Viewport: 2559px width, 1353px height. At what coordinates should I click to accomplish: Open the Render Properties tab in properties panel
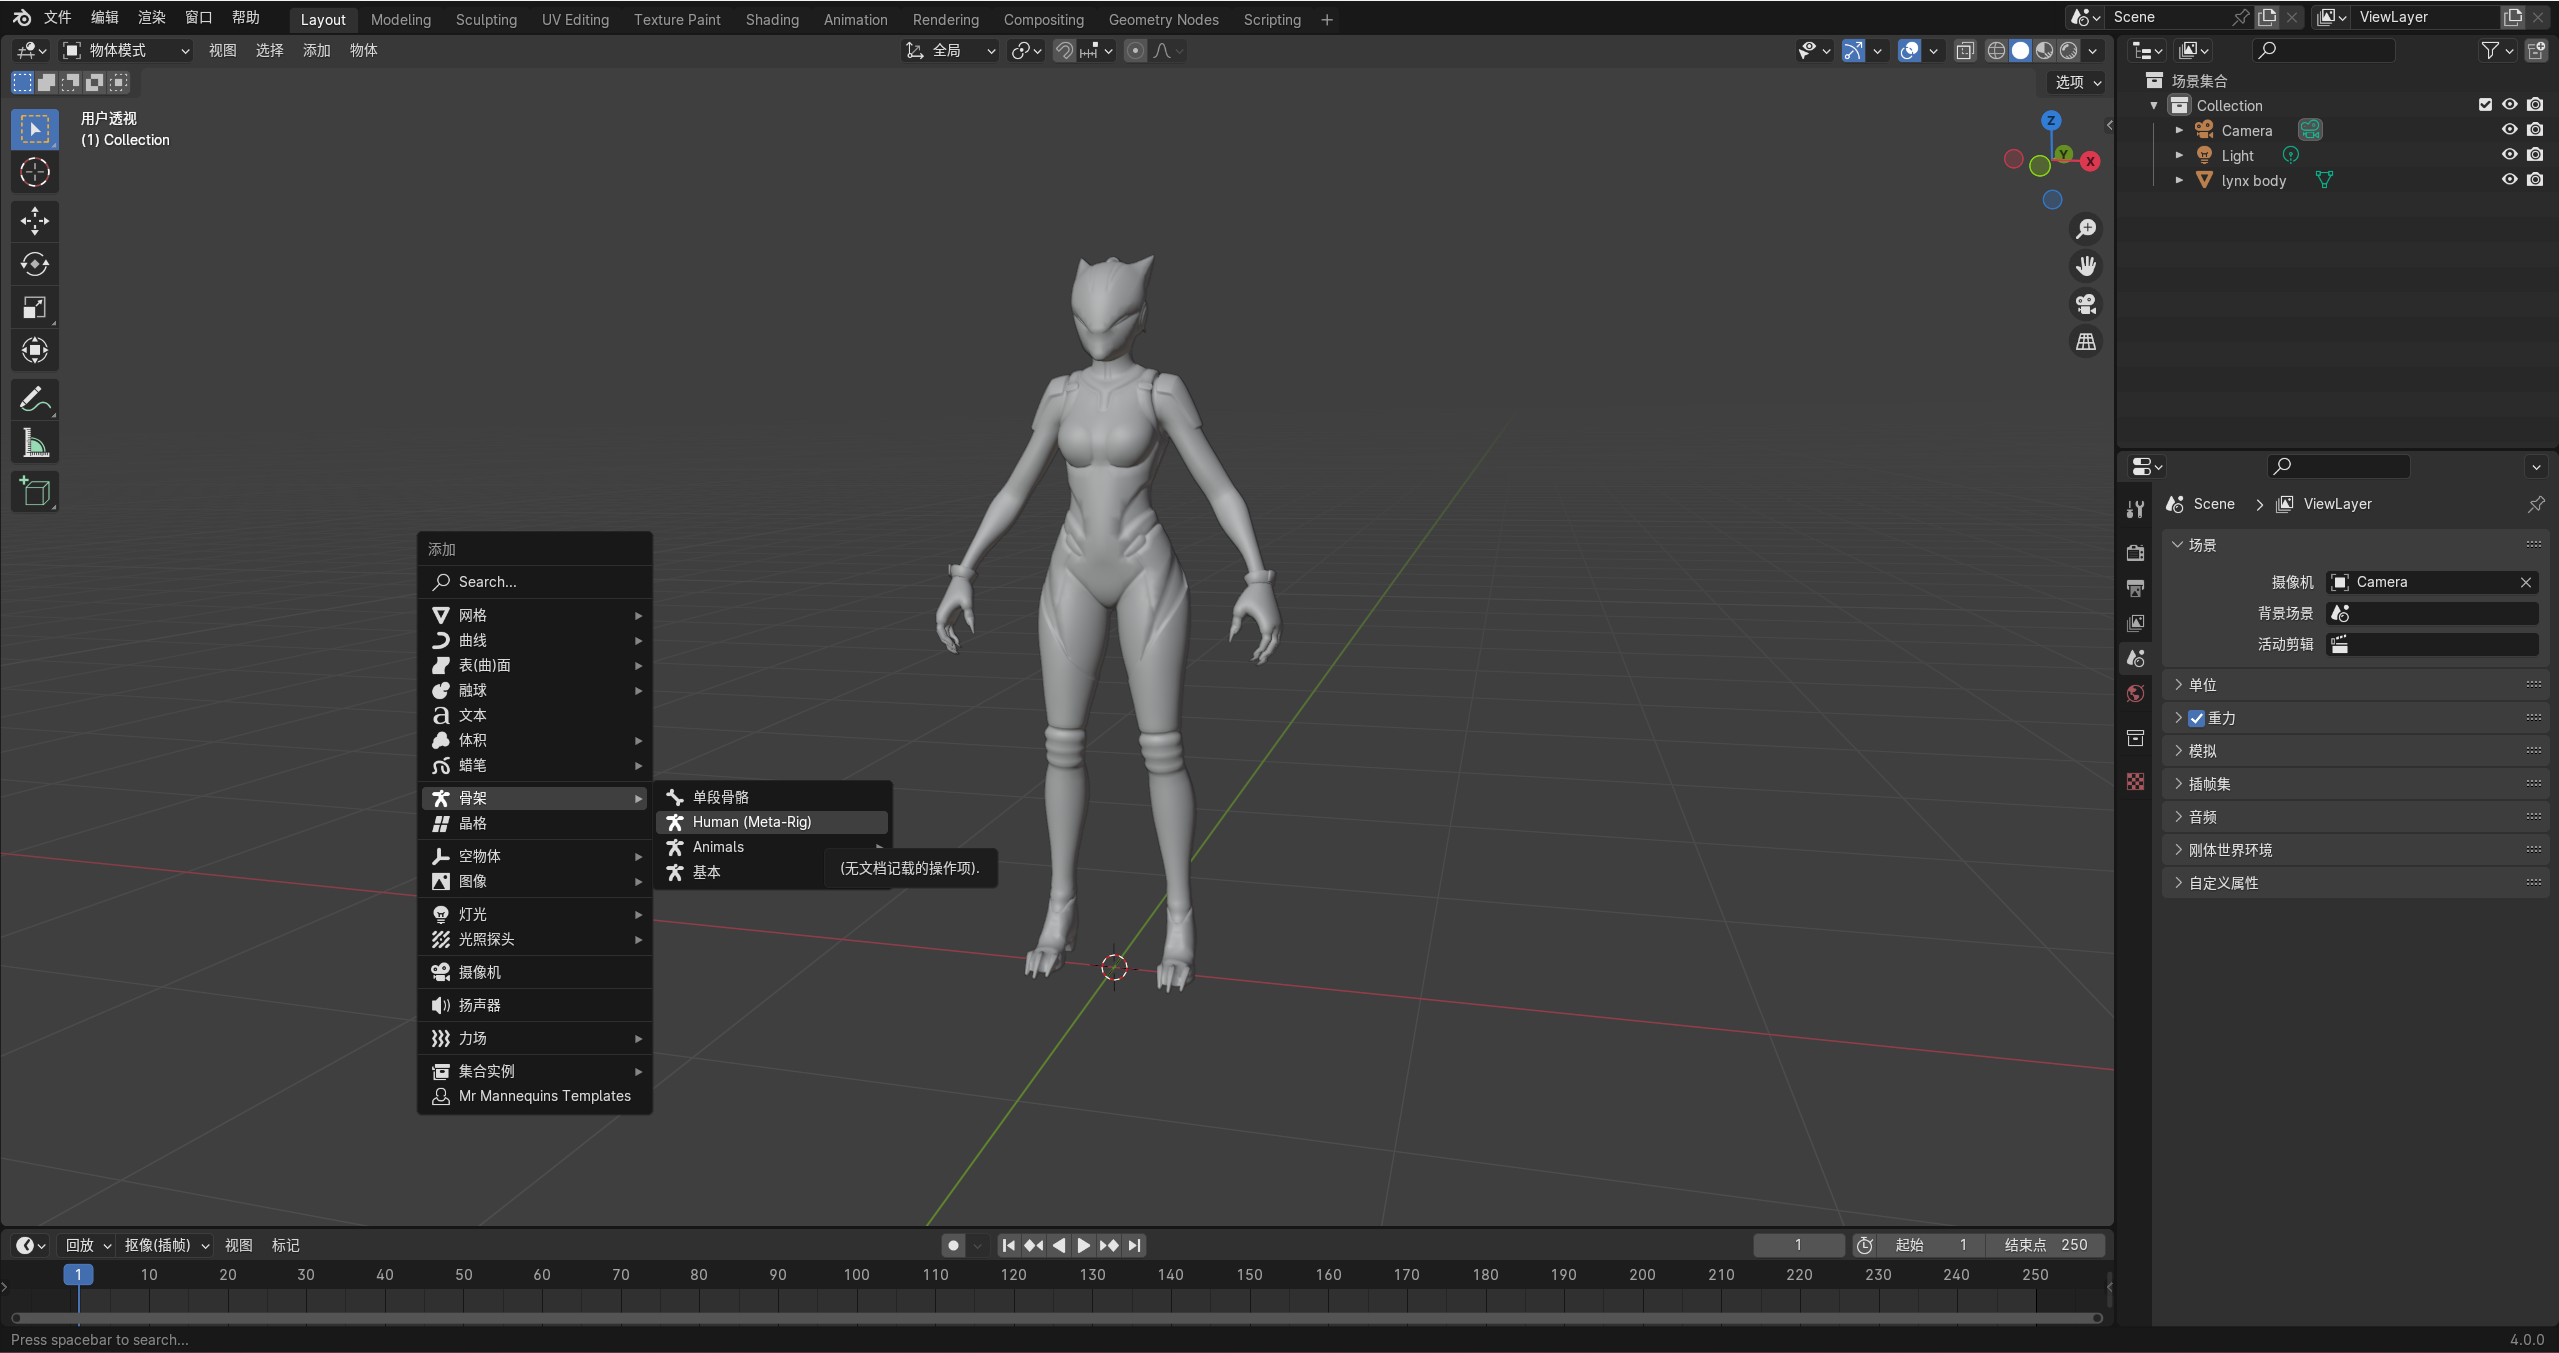(2135, 552)
